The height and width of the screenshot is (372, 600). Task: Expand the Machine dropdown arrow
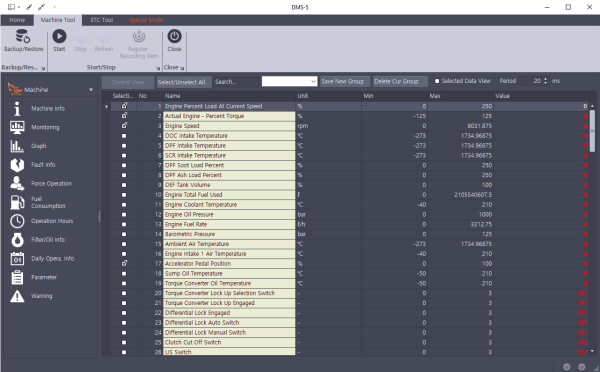point(91,90)
